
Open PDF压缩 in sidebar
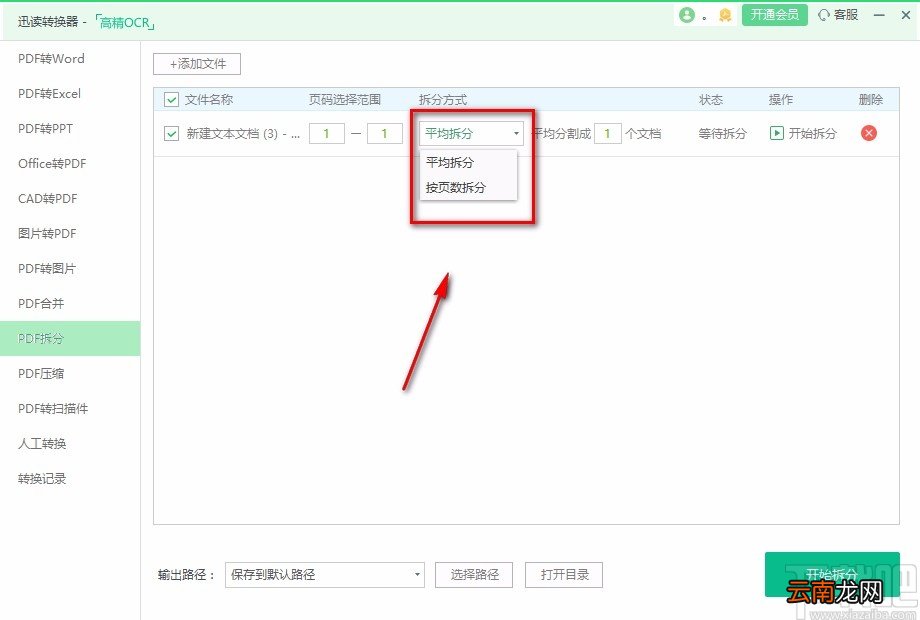click(70, 374)
